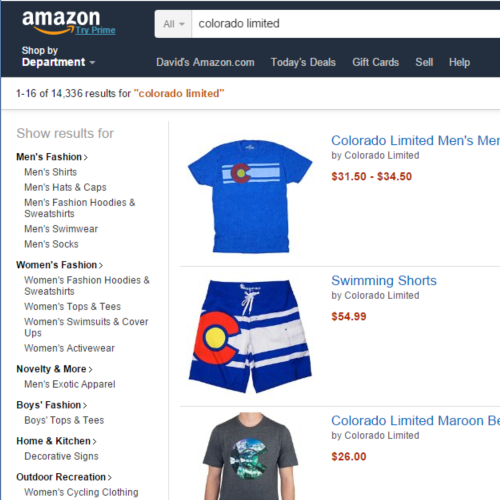Expand the Home & Kitchen category
Image resolution: width=500 pixels, height=500 pixels.
56,441
